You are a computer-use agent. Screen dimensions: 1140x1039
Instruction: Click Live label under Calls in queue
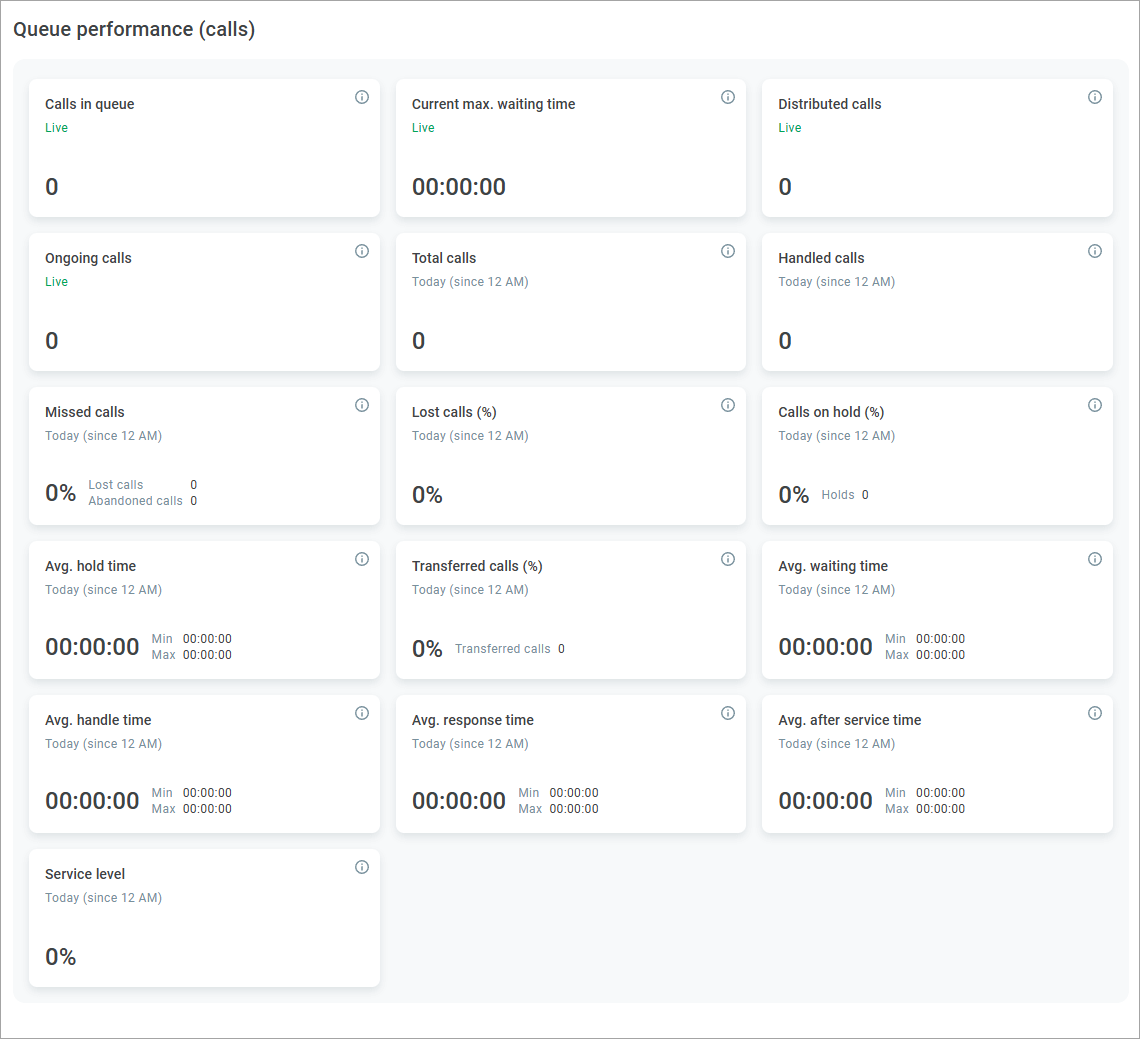(x=56, y=127)
